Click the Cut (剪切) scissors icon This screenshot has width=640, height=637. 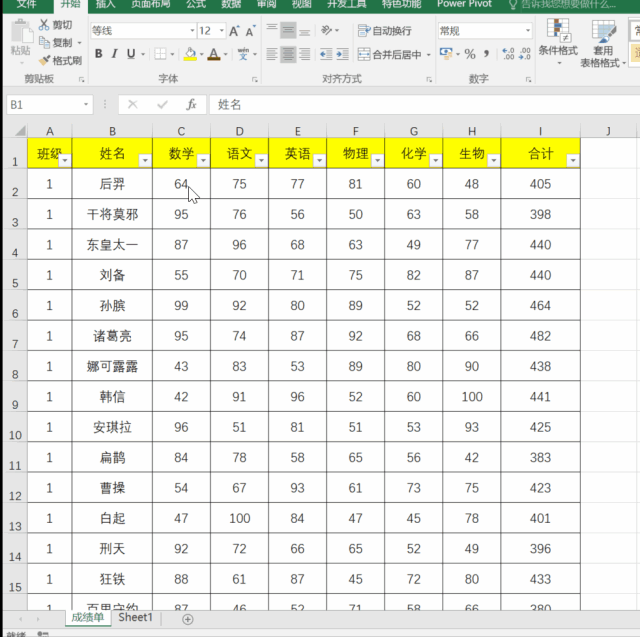click(44, 25)
